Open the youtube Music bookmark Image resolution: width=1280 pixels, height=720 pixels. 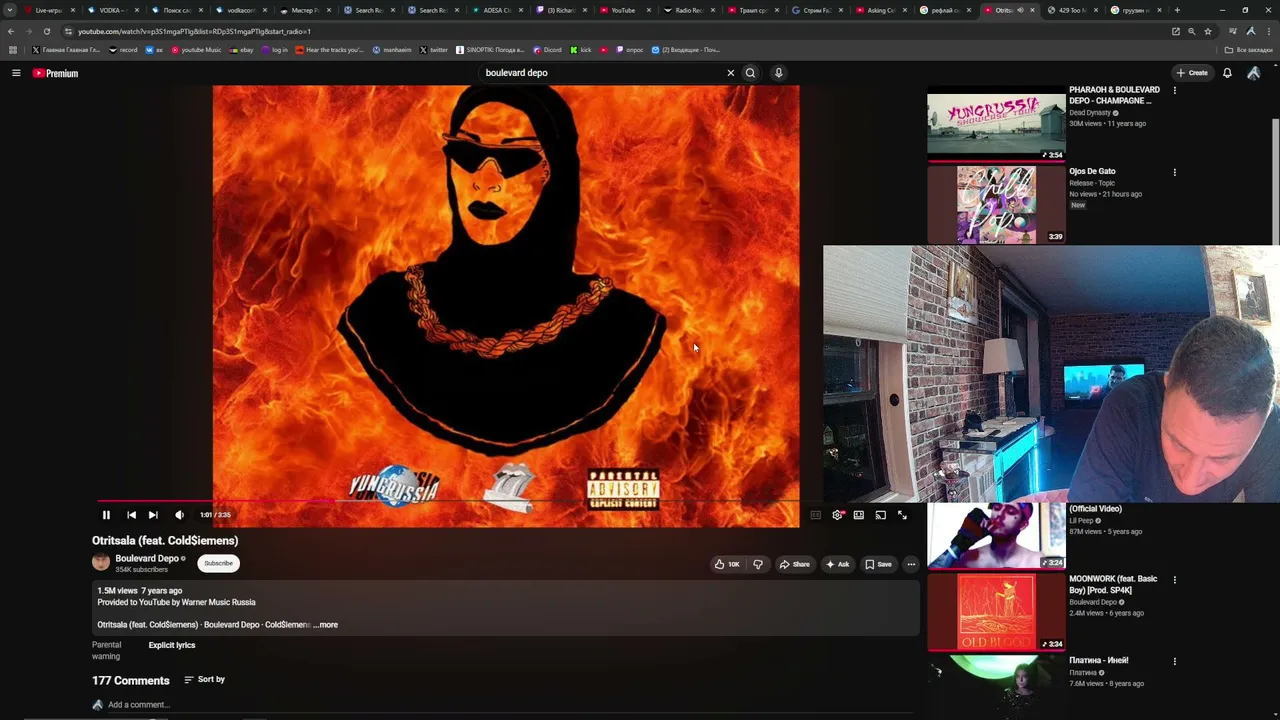tap(197, 50)
